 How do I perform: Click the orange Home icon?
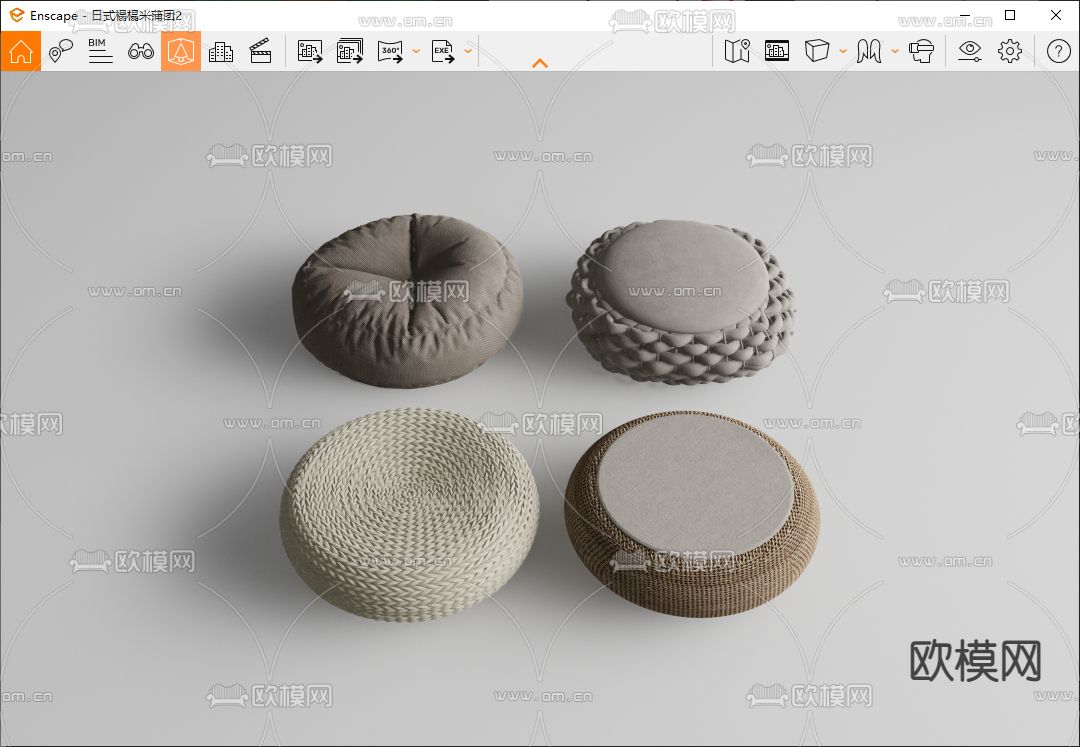click(20, 51)
